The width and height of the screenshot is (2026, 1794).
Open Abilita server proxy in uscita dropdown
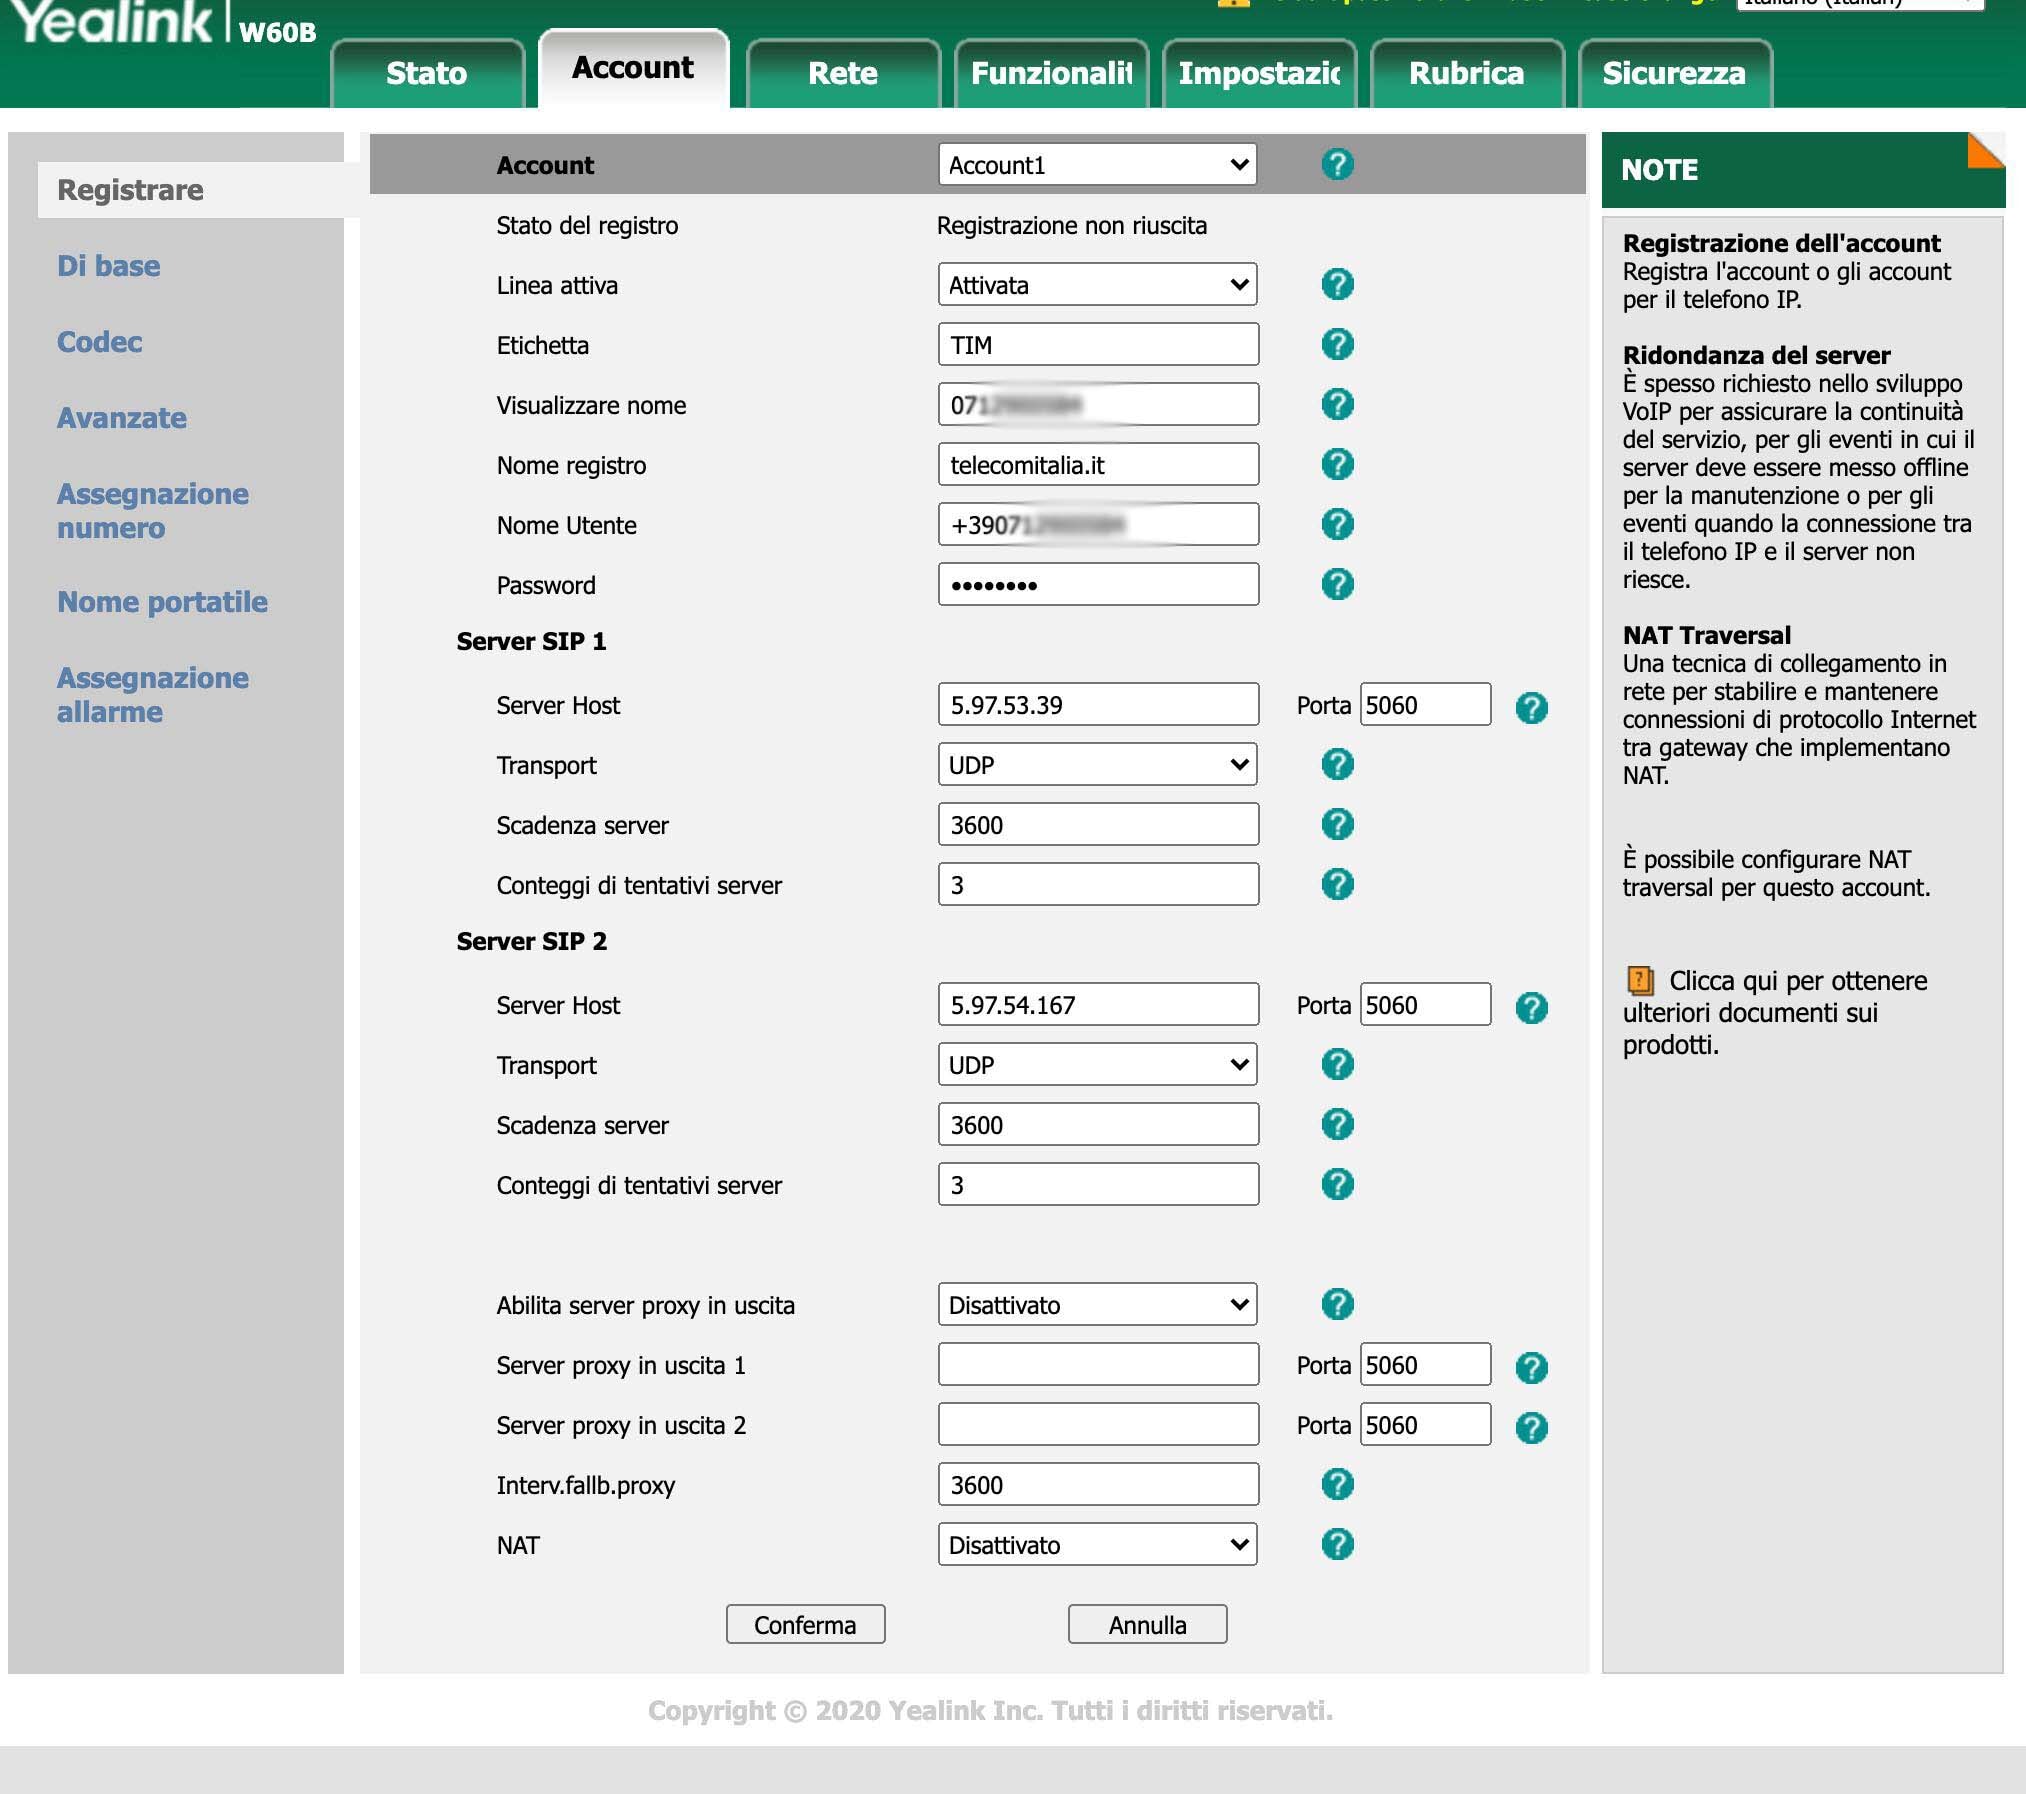tap(1097, 1305)
